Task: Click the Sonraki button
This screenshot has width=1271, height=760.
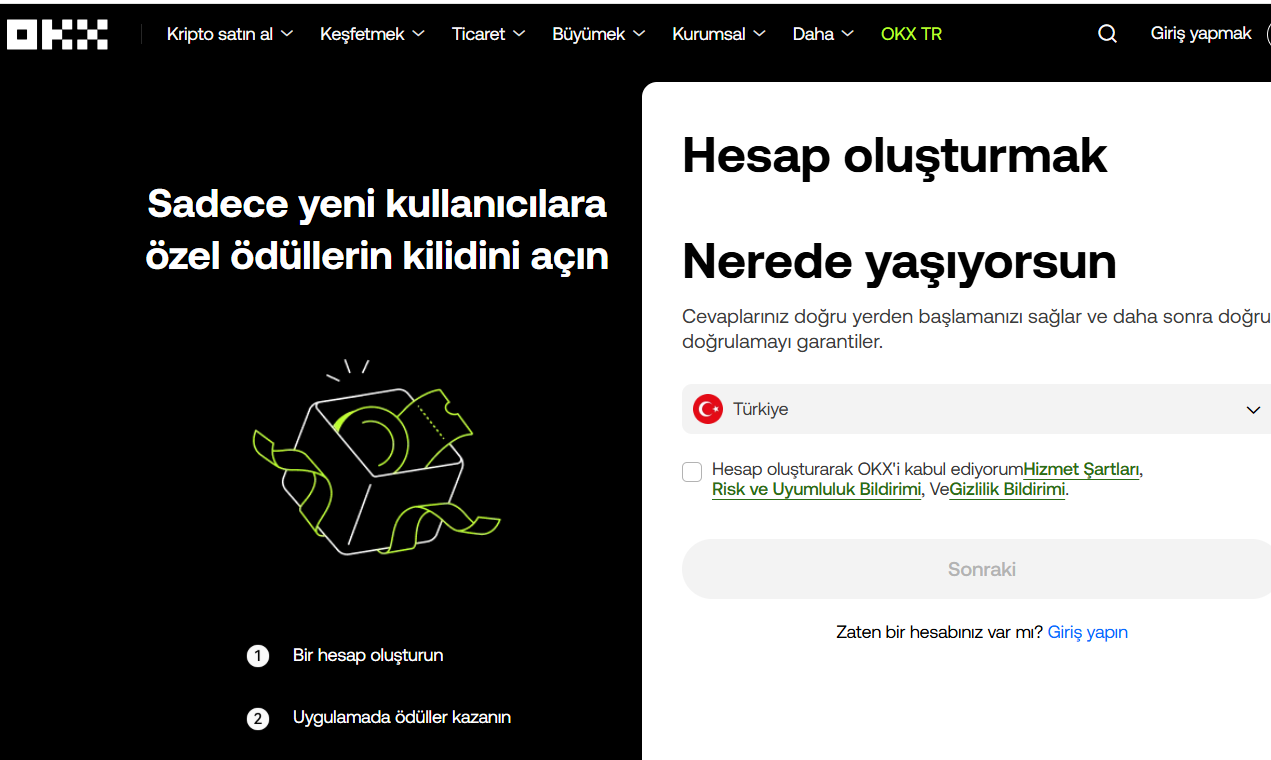Action: click(976, 569)
